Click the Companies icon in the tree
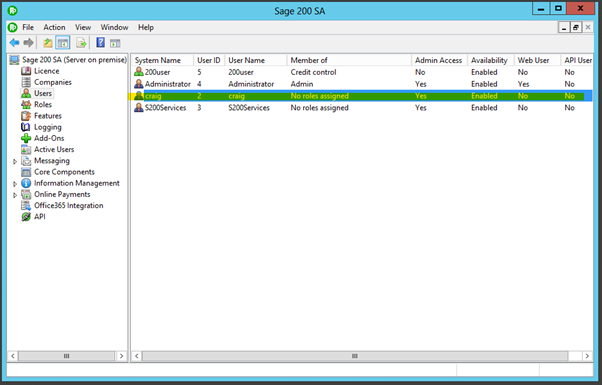 (26, 82)
